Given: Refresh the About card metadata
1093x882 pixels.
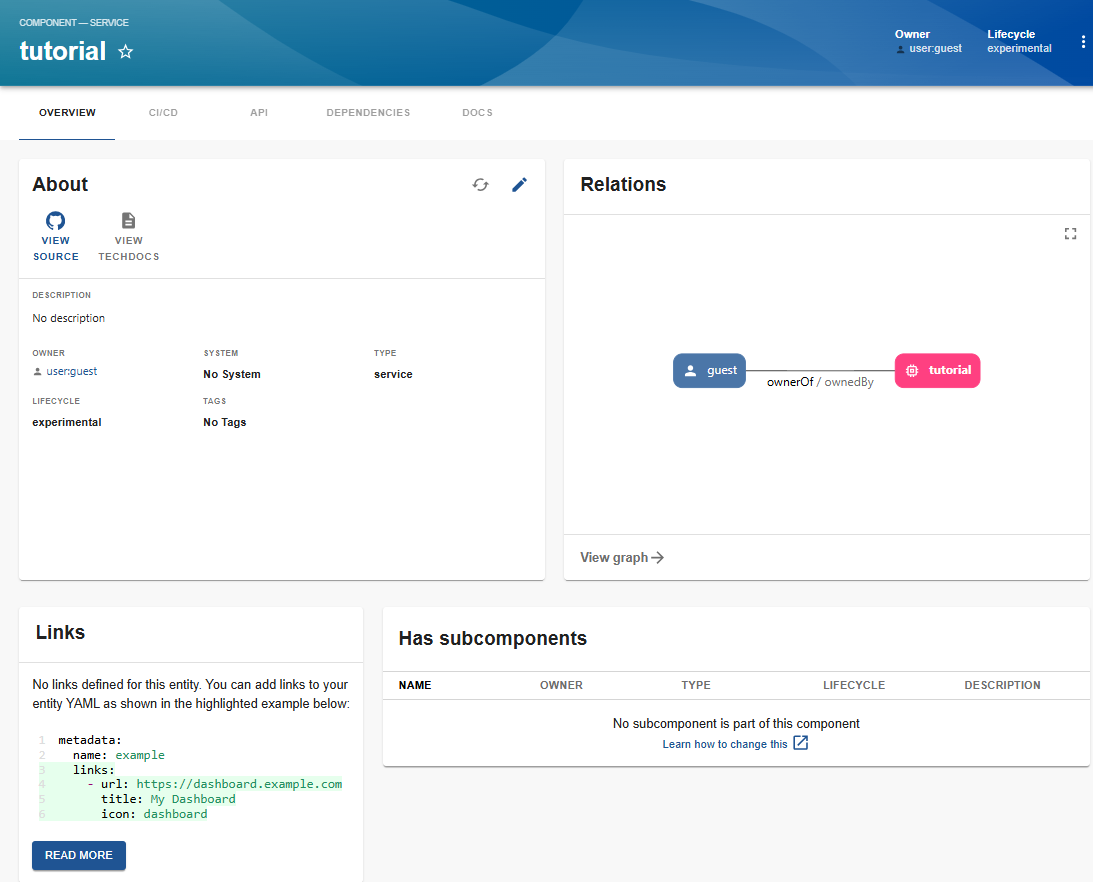Looking at the screenshot, I should [481, 185].
